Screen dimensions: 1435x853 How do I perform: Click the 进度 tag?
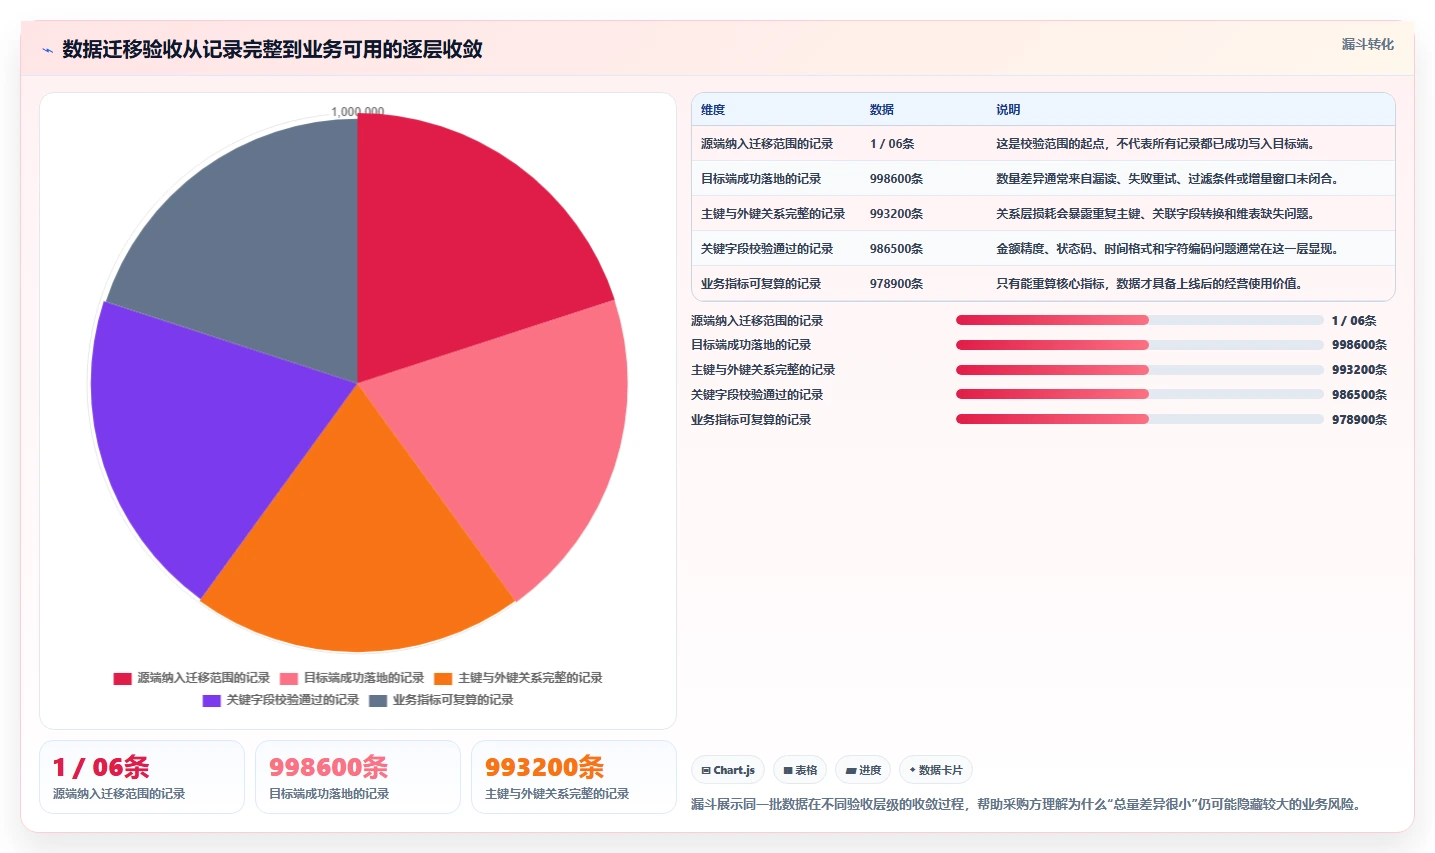coord(863,770)
